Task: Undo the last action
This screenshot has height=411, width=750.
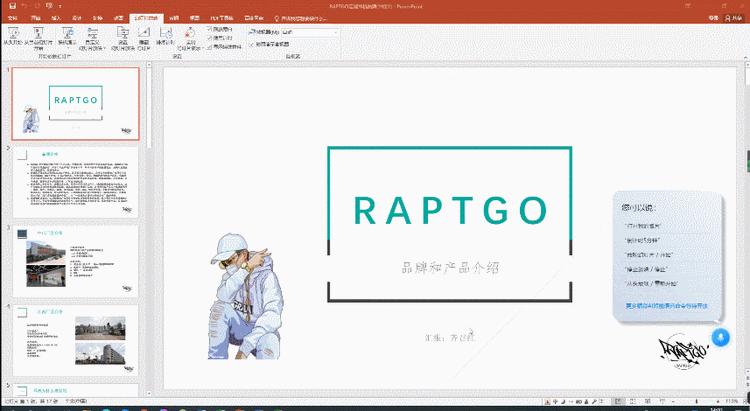Action: pos(25,6)
